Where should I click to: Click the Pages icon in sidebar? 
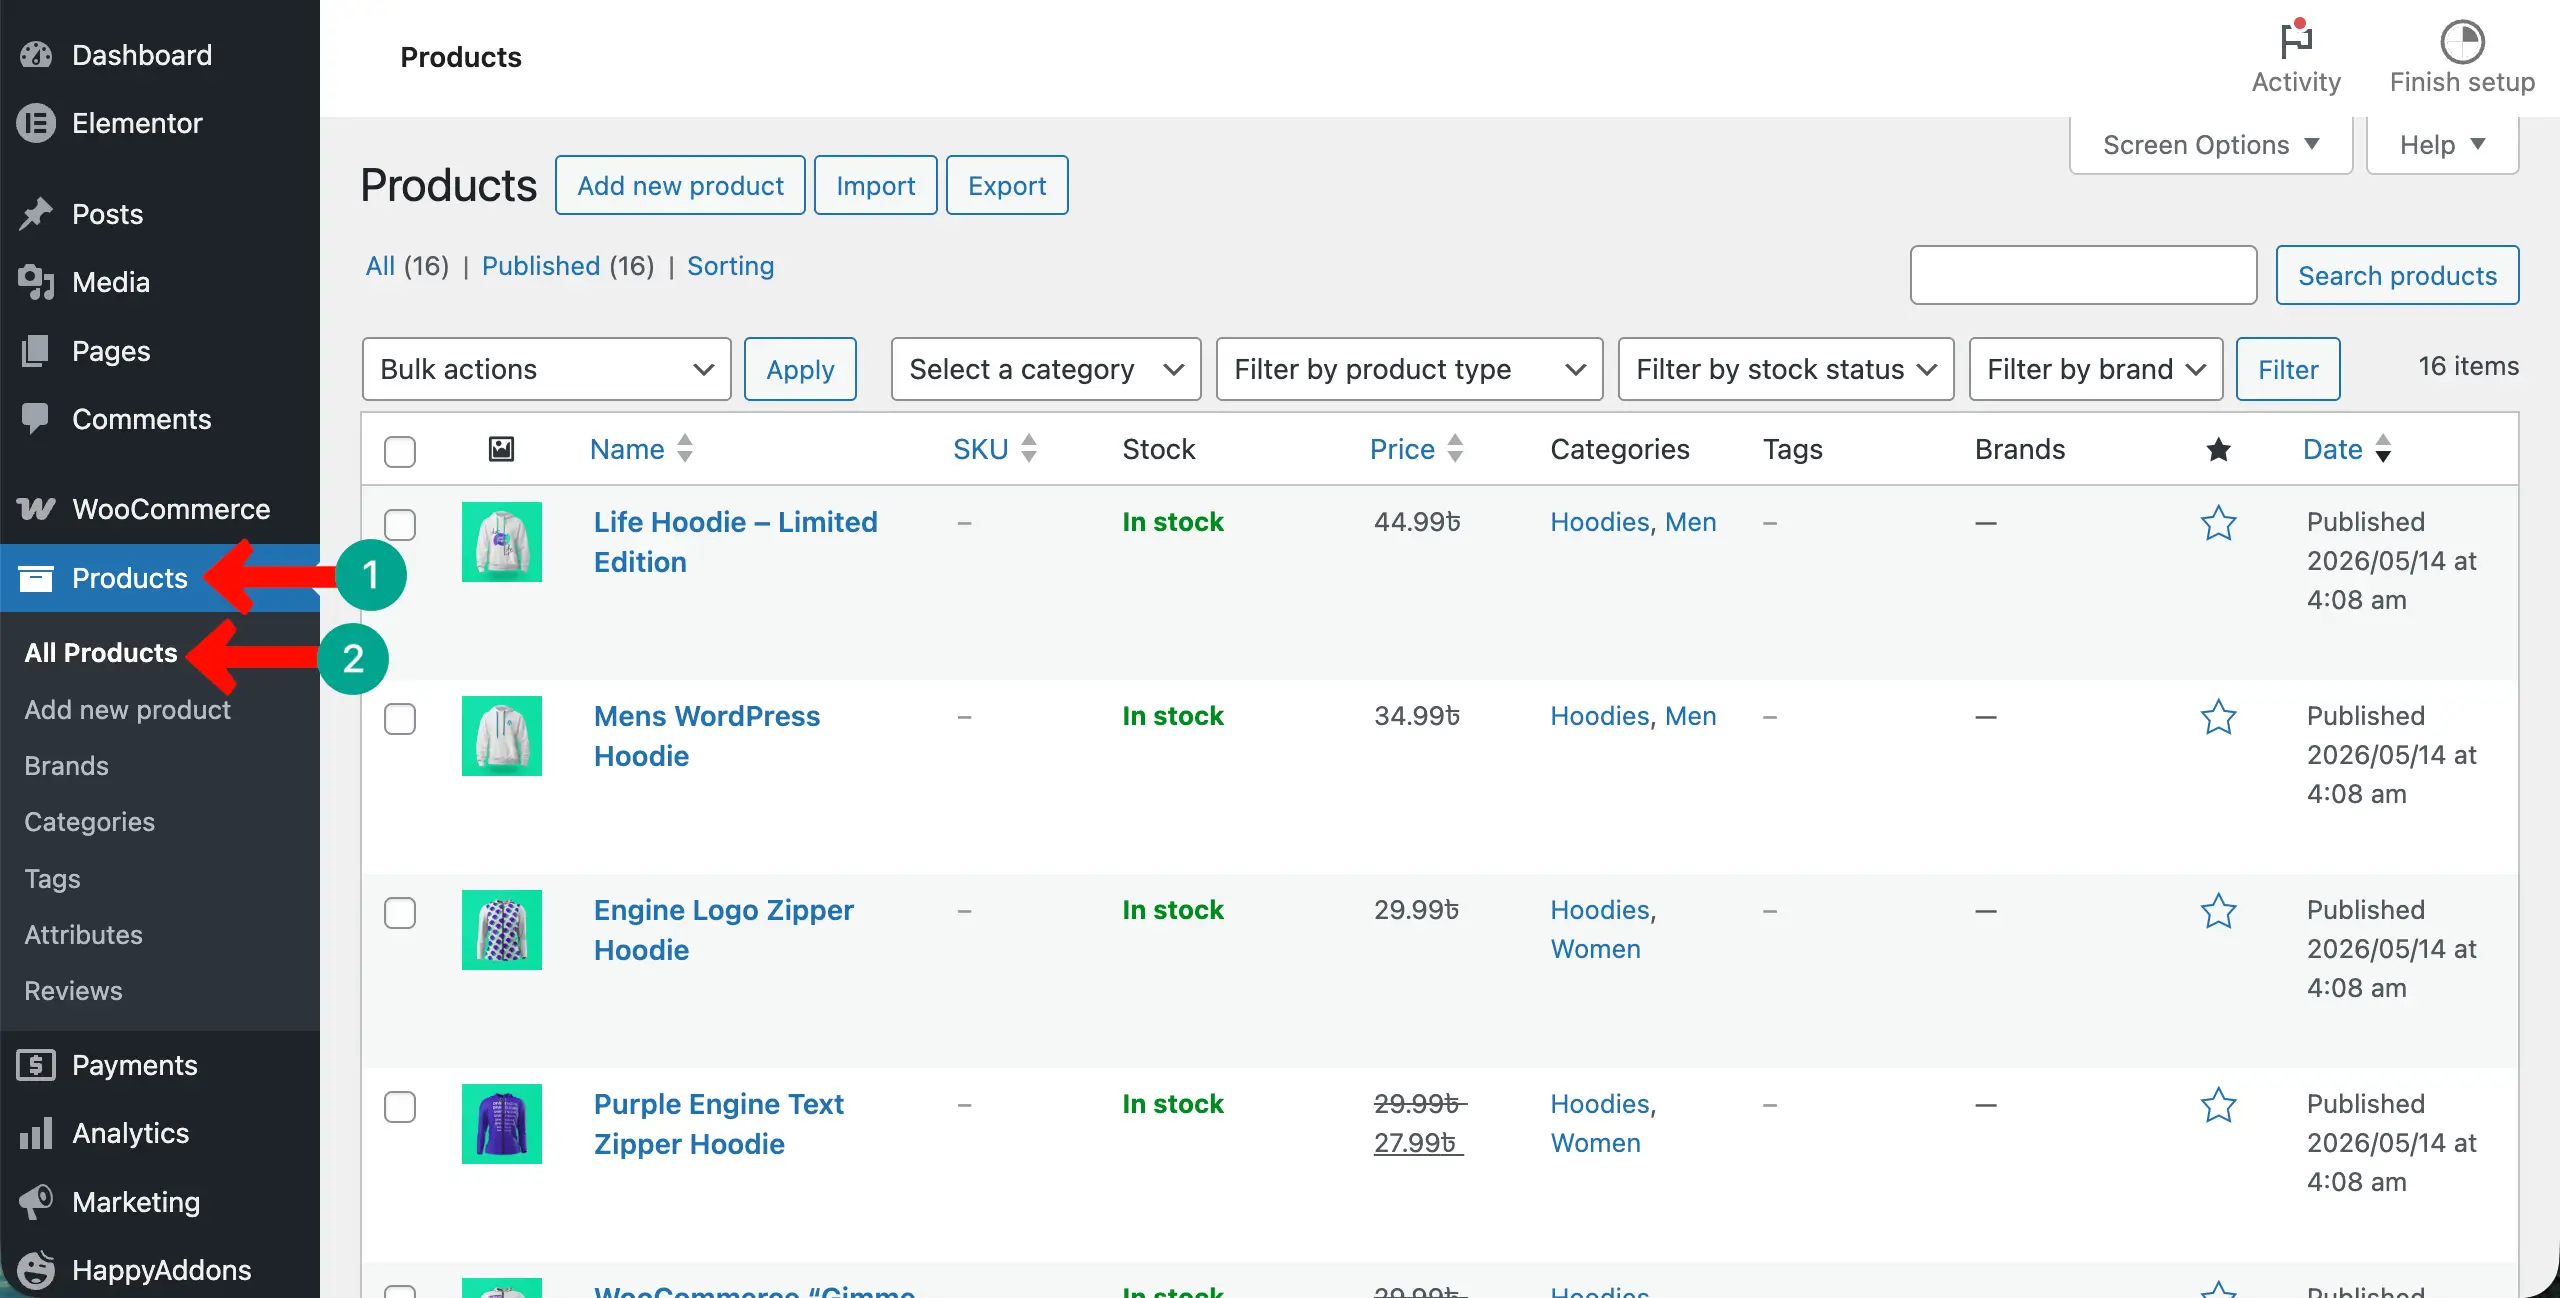coord(36,351)
